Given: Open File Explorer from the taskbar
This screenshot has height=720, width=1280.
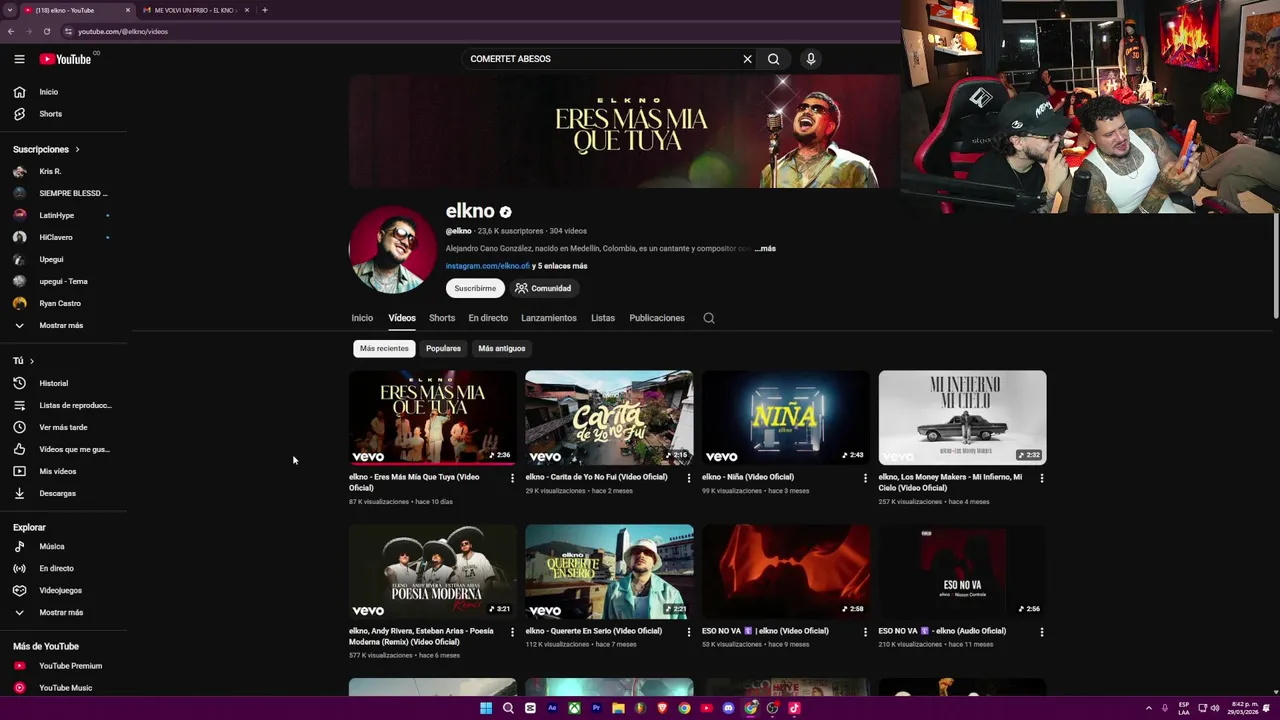Looking at the screenshot, I should (x=618, y=708).
